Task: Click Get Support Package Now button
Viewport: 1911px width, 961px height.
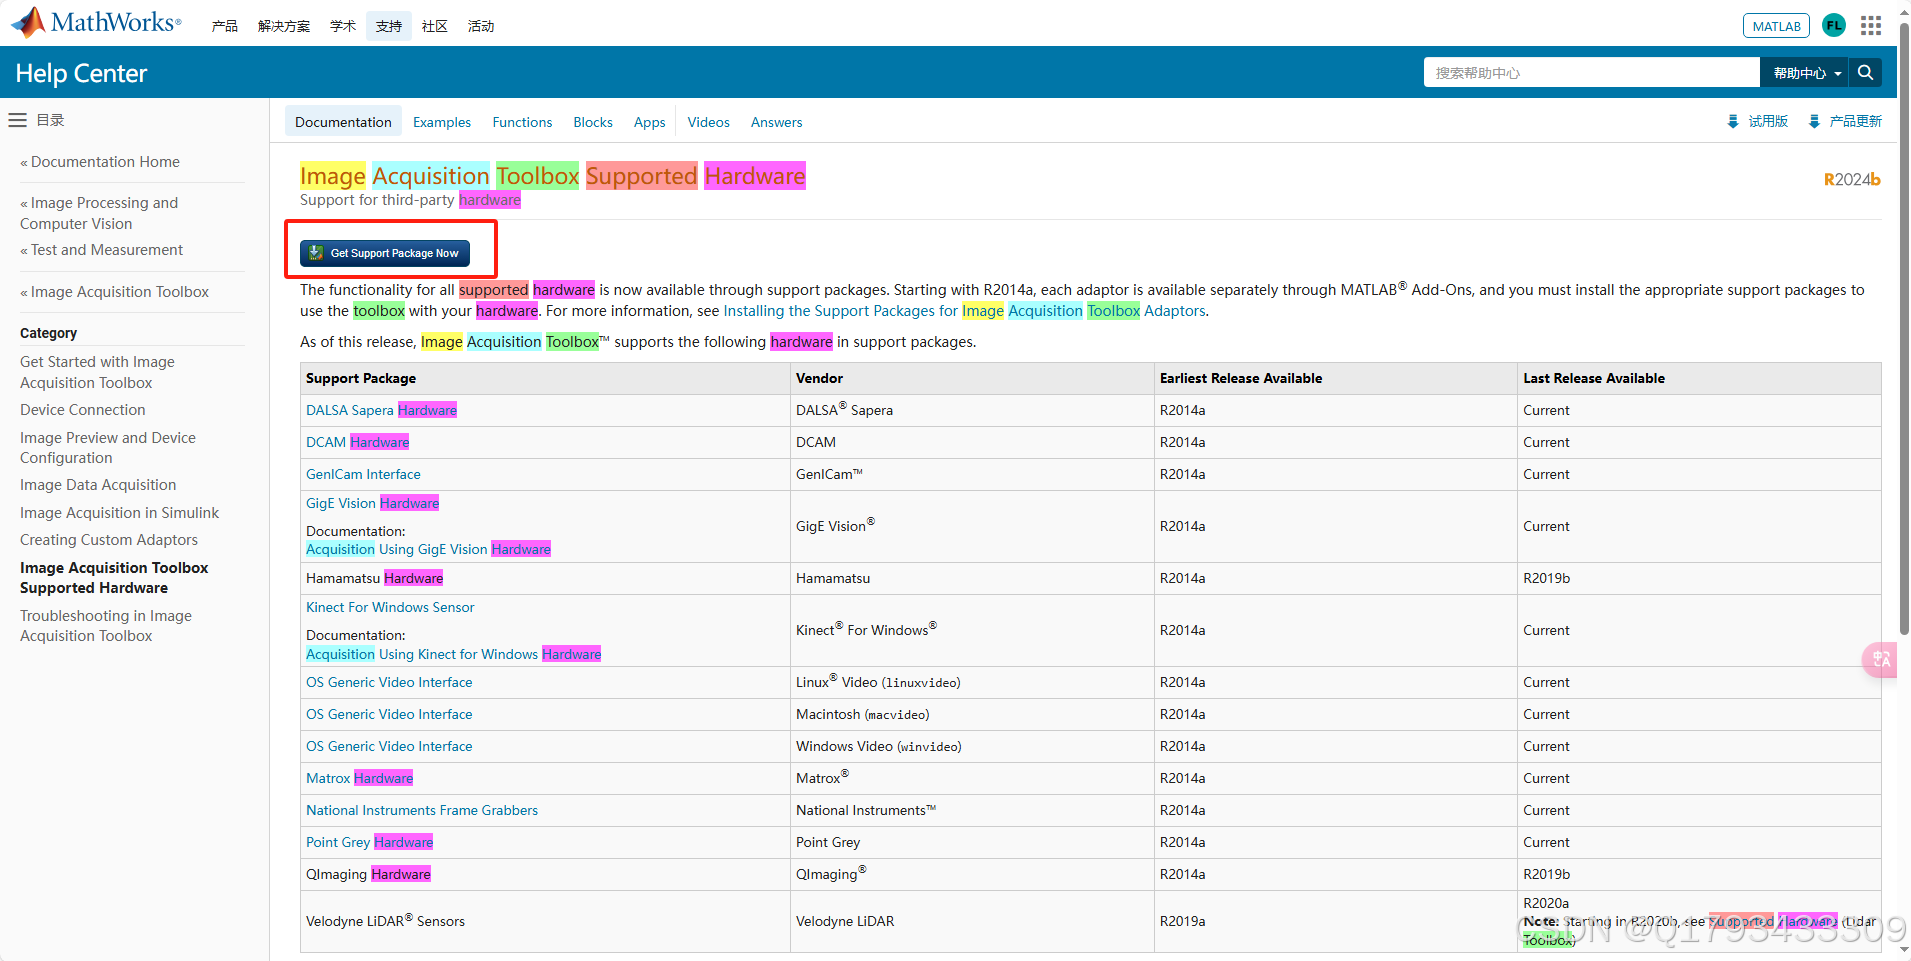Action: pos(386,253)
